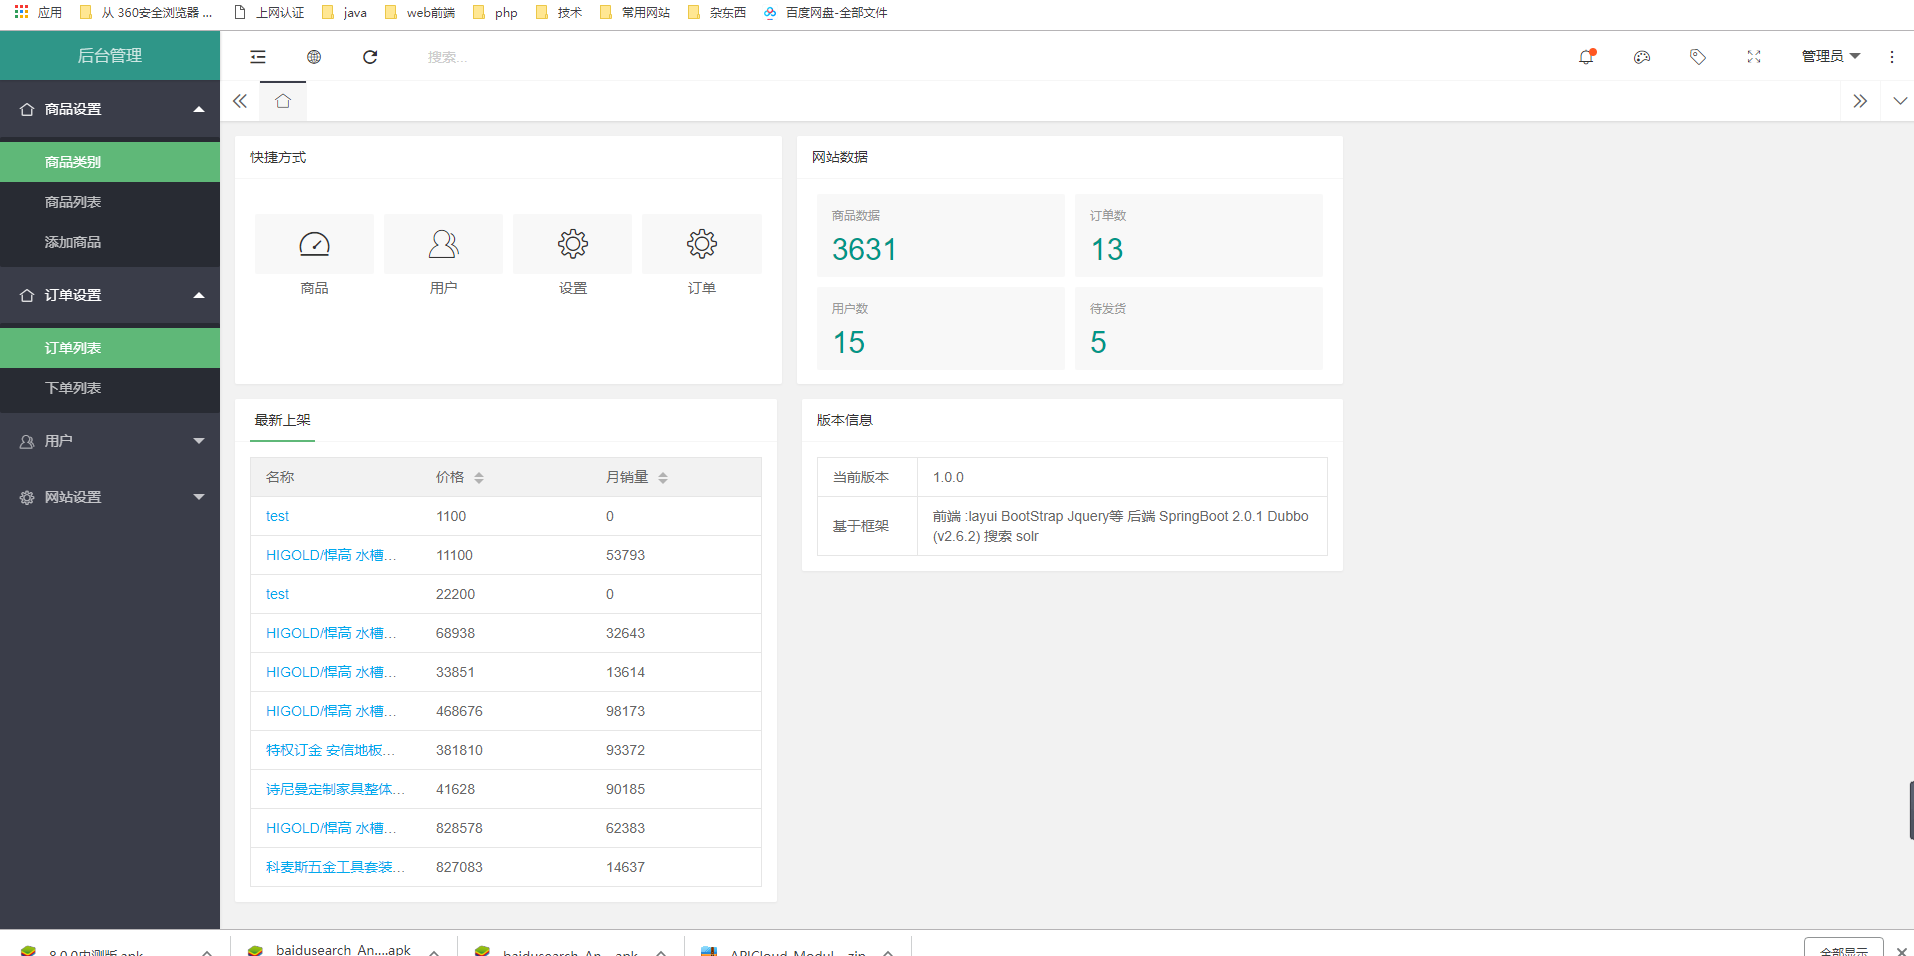Open the java bookmarks folder
This screenshot has height=956, width=1914.
click(345, 13)
